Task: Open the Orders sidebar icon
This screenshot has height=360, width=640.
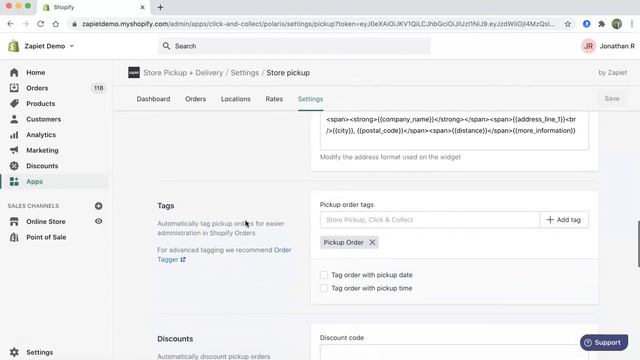Action: tap(14, 88)
